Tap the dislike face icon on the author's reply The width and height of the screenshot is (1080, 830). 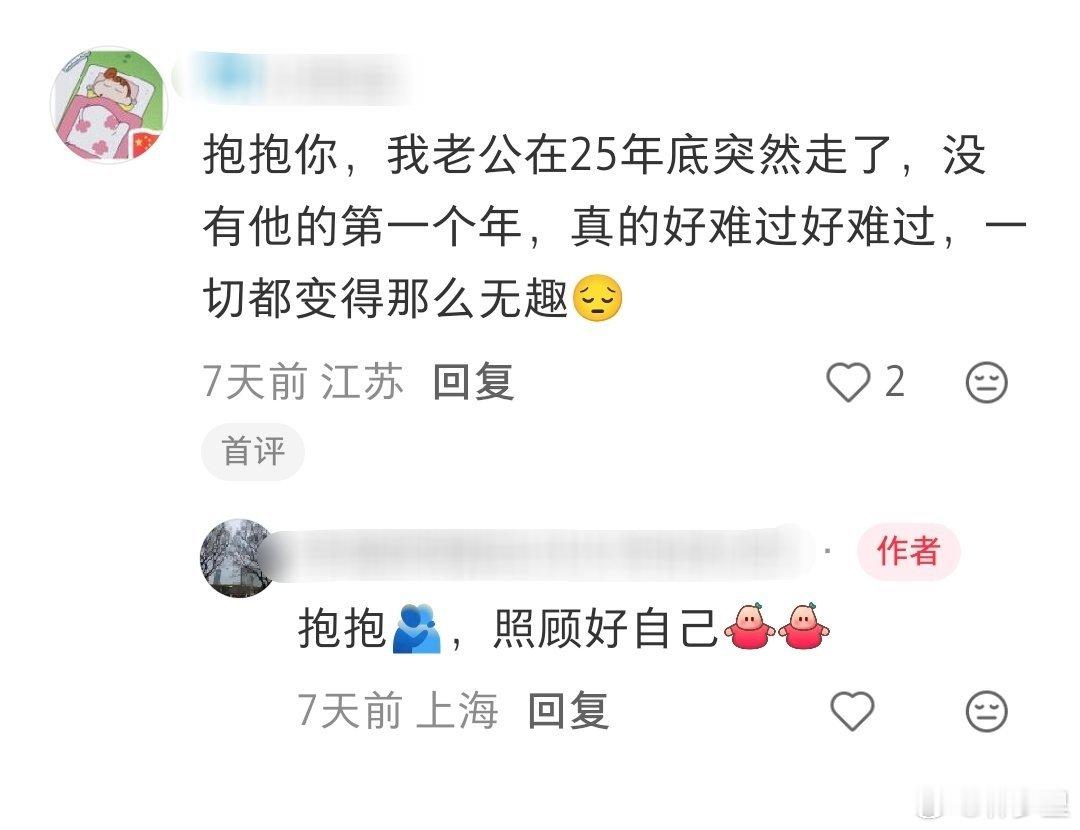tap(986, 711)
